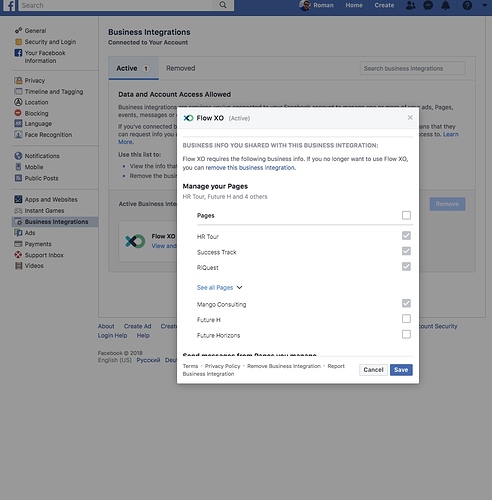This screenshot has width=492, height=500.
Task: Click the Search business integrations field
Action: (412, 68)
